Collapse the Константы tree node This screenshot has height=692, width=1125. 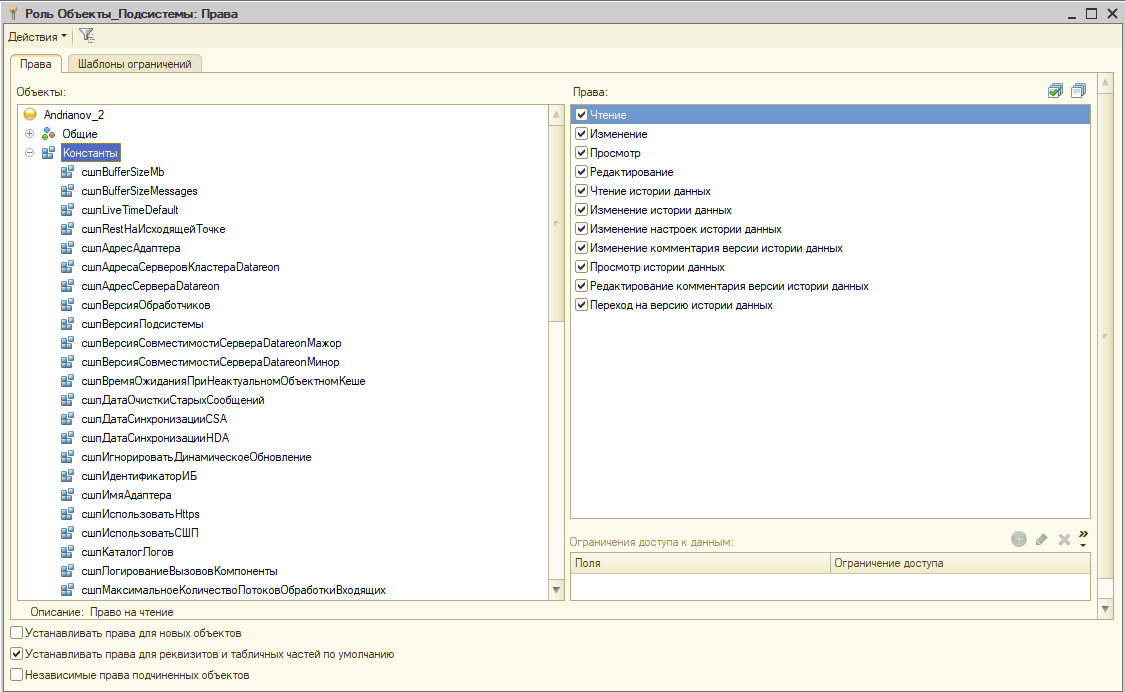pos(30,153)
